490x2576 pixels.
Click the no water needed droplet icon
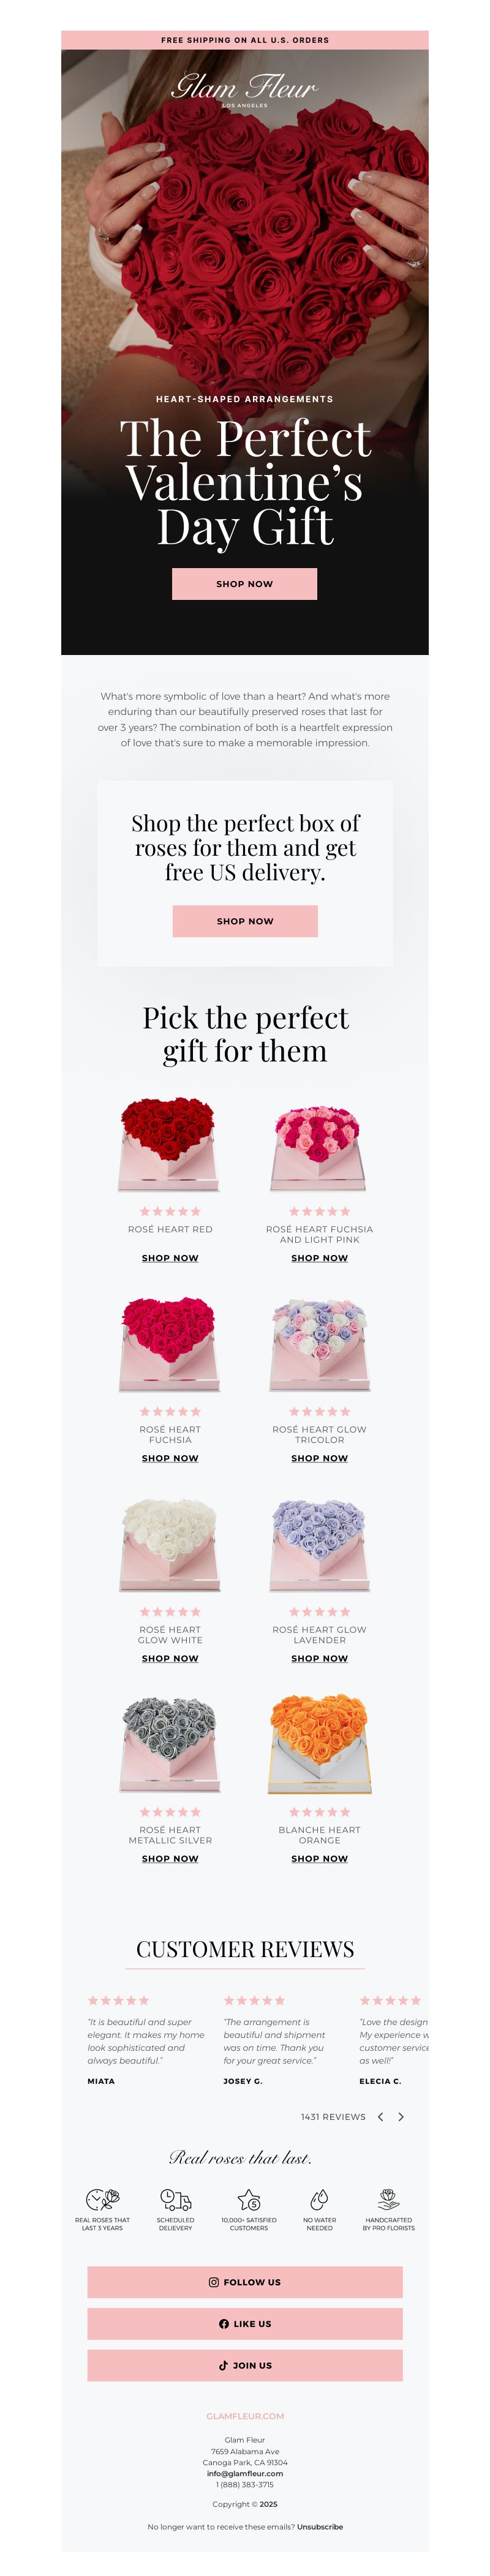[x=319, y=2199]
